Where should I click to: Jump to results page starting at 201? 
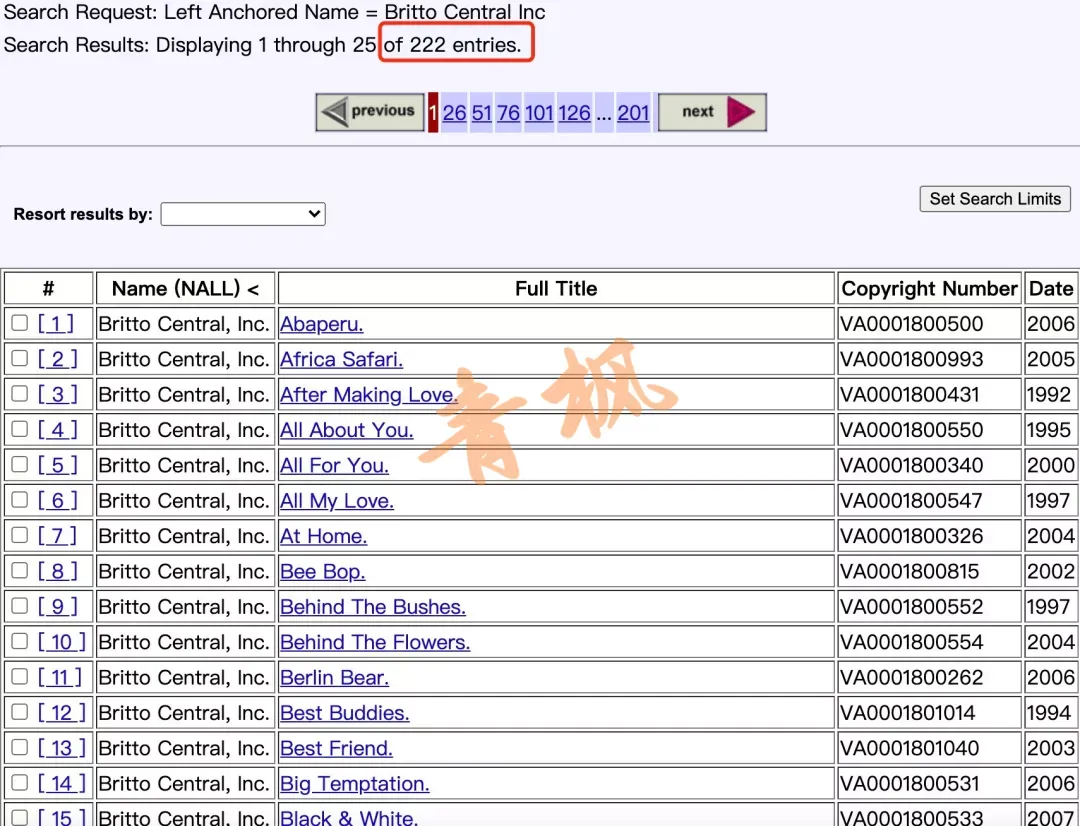point(633,112)
